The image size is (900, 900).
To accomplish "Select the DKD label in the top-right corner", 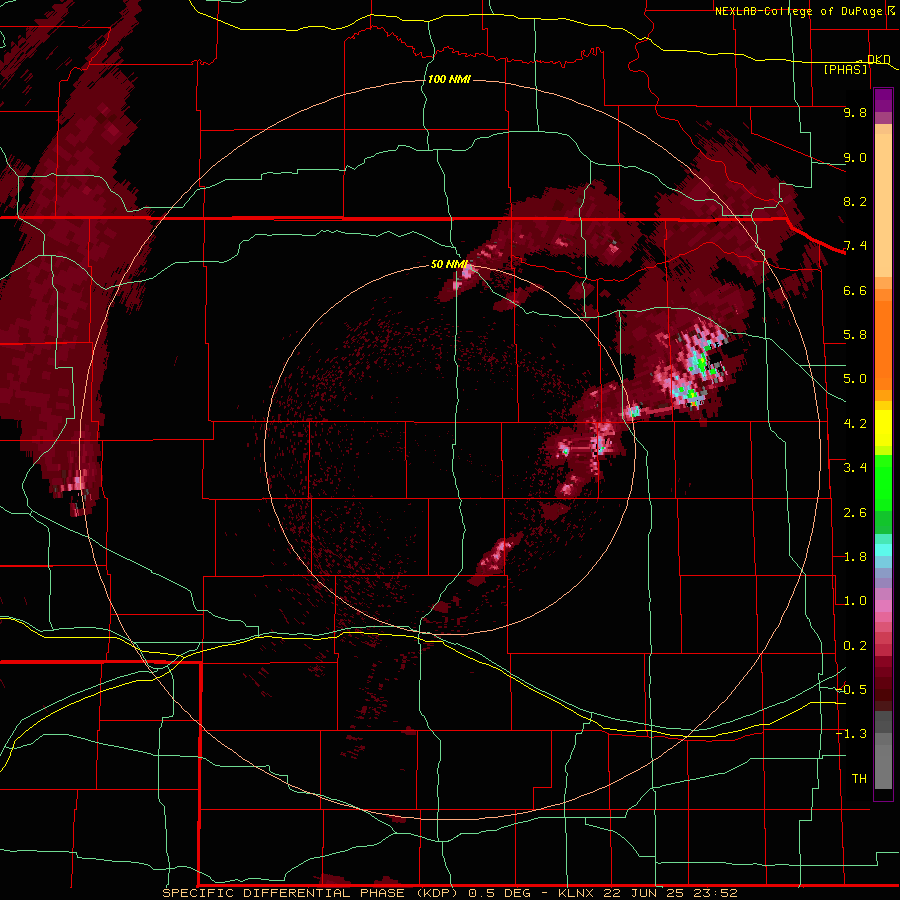I will pos(878,59).
